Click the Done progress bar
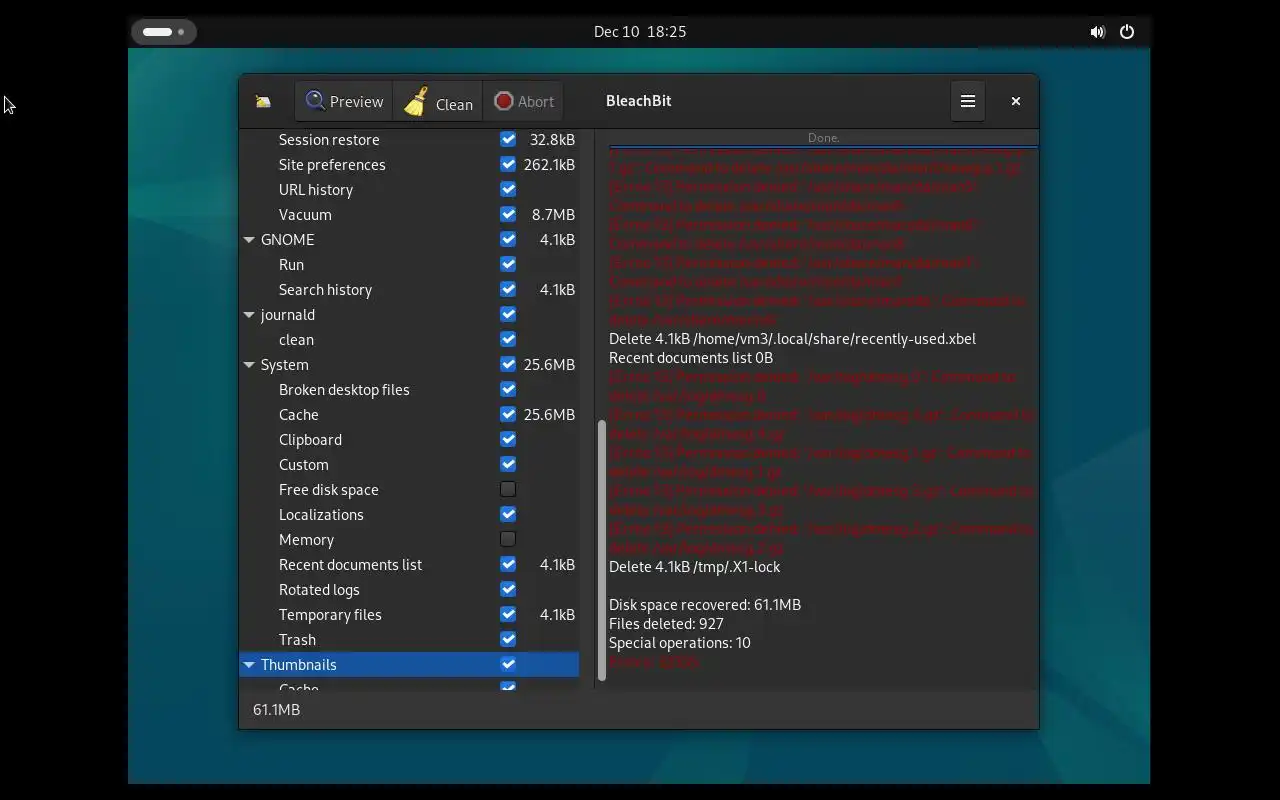The image size is (1280, 800). [x=824, y=138]
